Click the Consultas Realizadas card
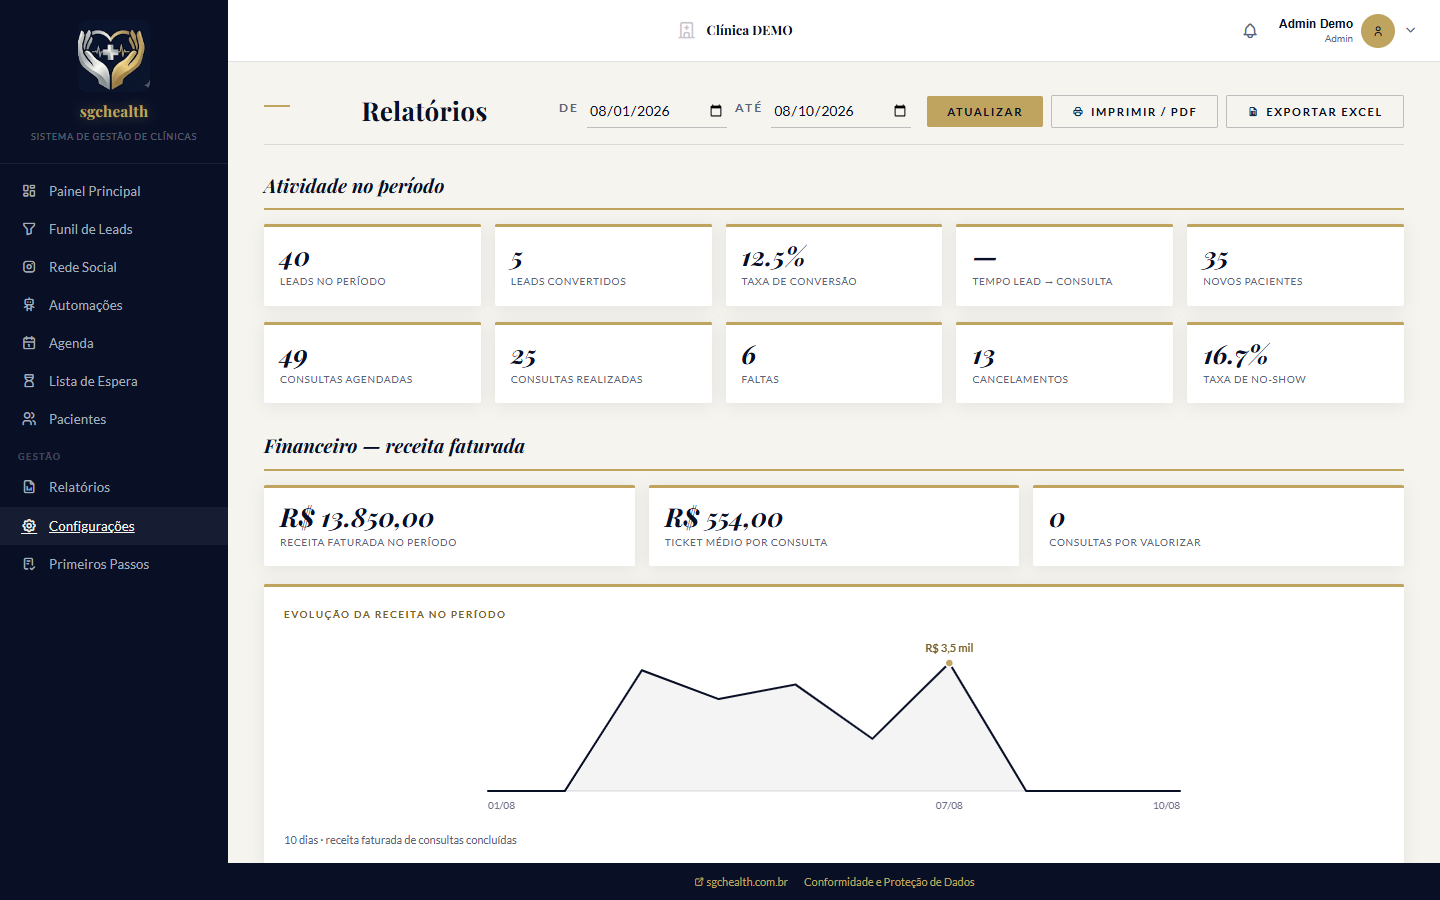This screenshot has width=1440, height=900. click(x=603, y=363)
